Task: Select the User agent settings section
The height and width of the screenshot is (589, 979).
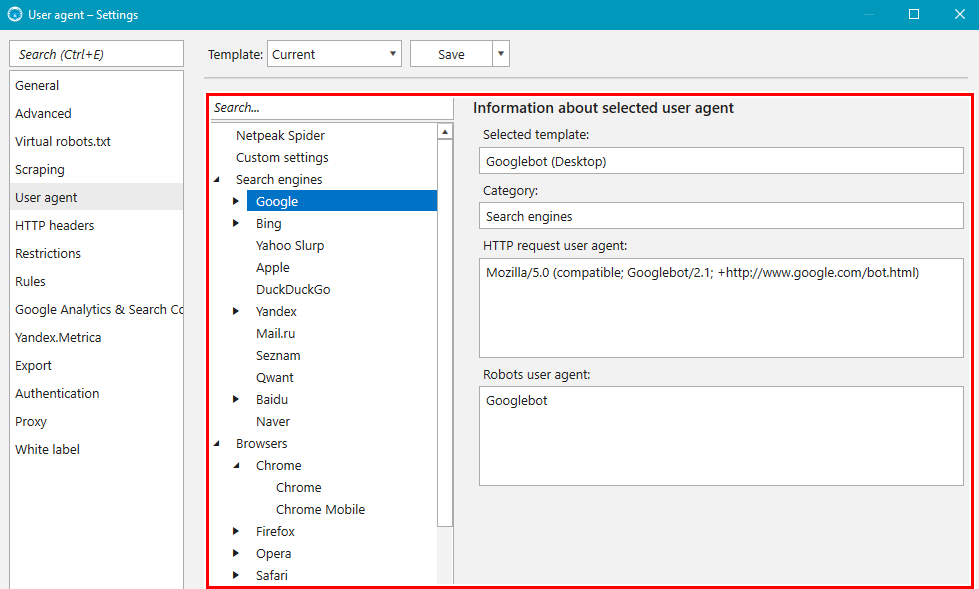Action: click(x=96, y=197)
